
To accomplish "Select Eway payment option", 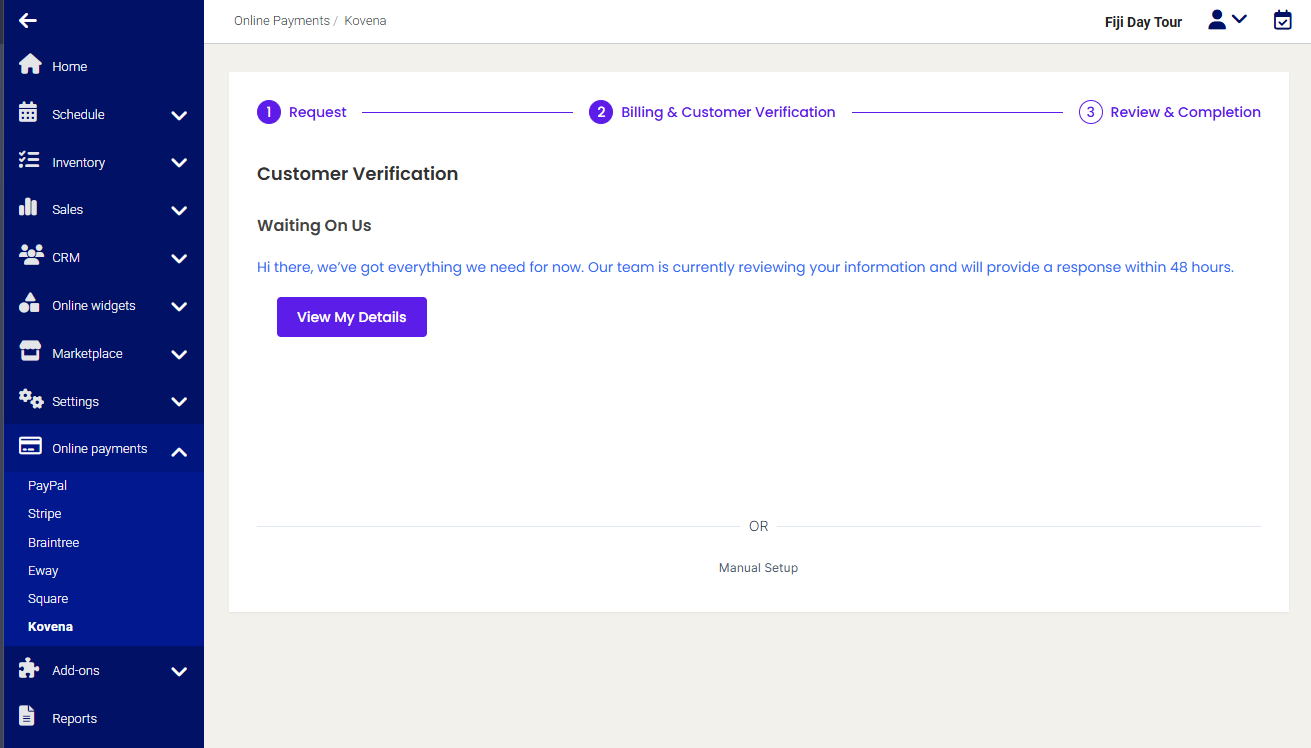I will point(43,570).
